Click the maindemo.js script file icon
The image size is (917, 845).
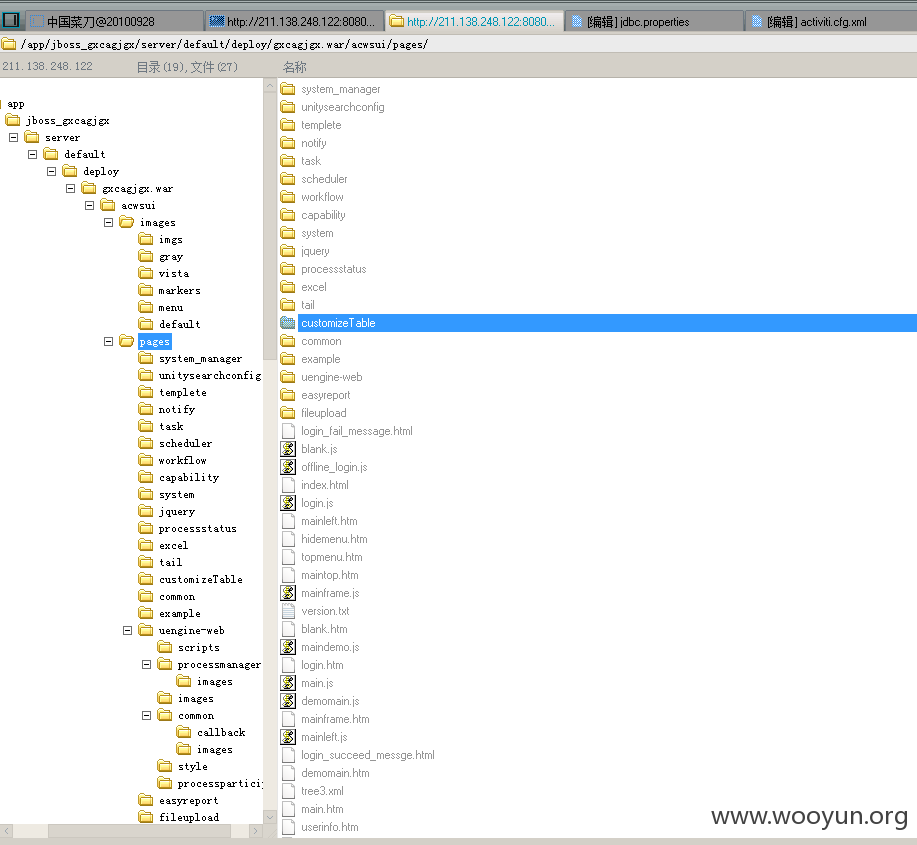[288, 647]
